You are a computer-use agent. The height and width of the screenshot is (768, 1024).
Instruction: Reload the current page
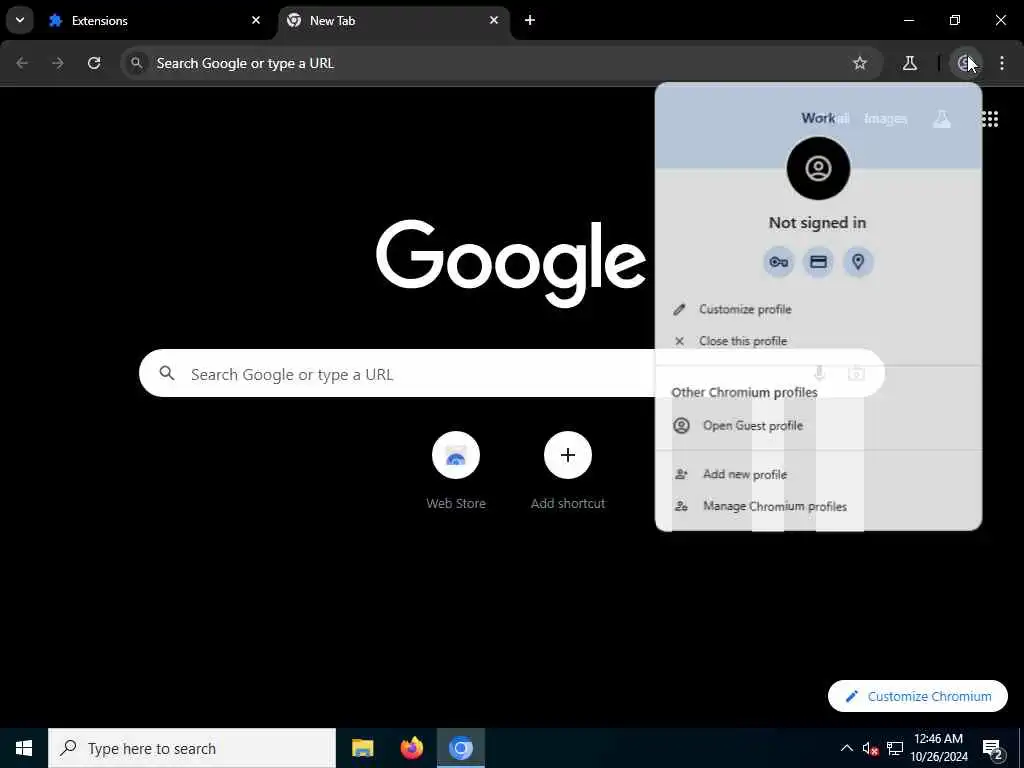[x=94, y=63]
